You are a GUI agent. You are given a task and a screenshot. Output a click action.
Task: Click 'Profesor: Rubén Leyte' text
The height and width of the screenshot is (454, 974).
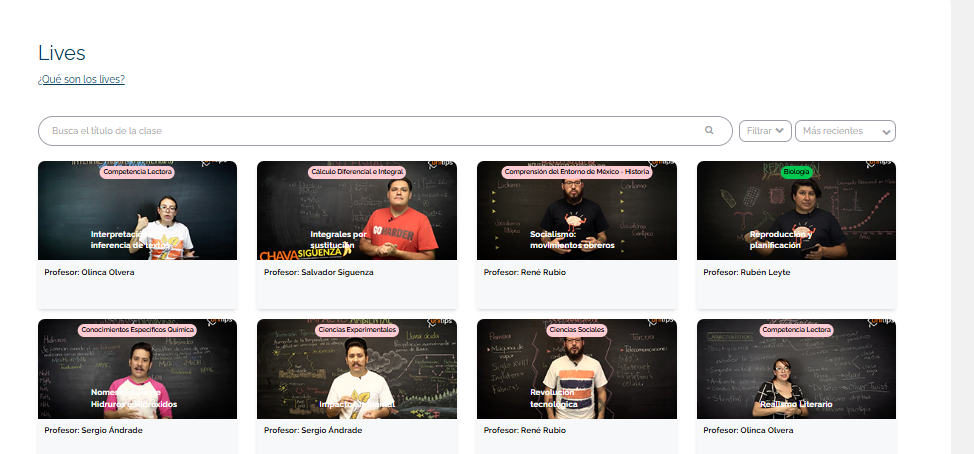point(747,272)
